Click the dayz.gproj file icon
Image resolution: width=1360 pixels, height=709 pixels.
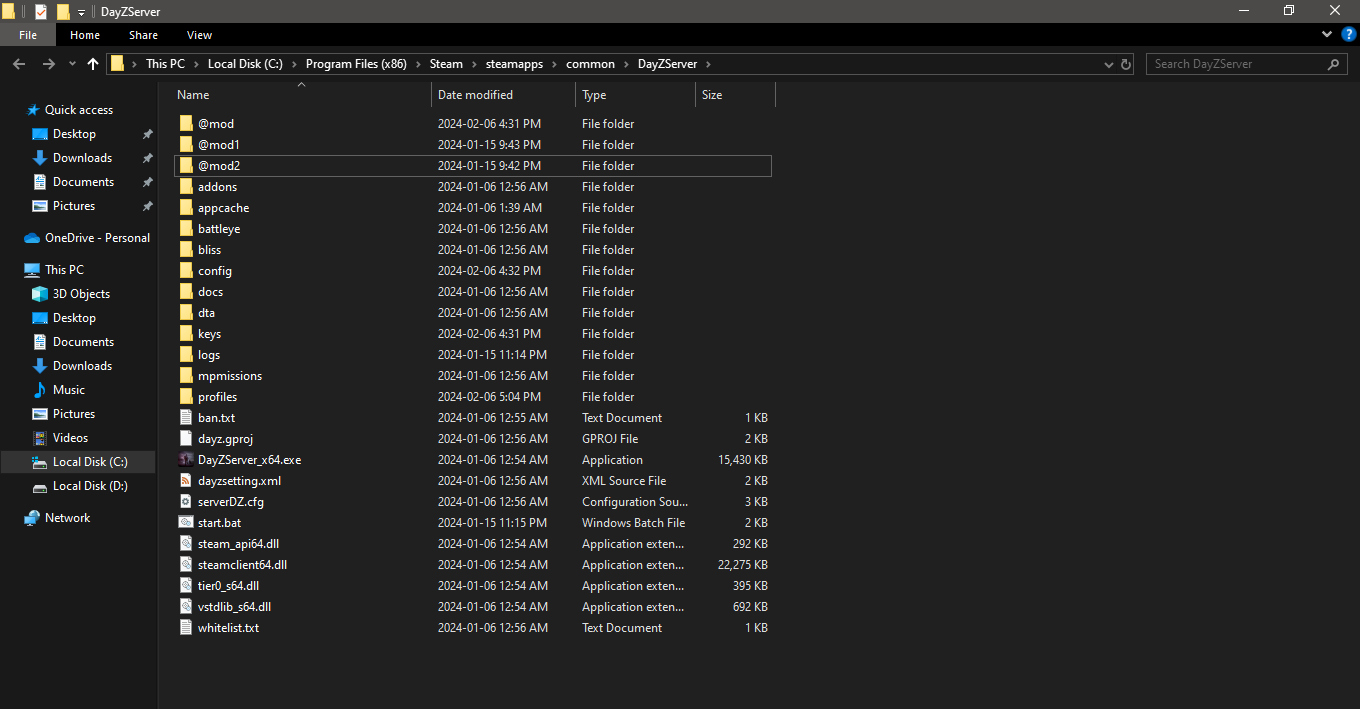(186, 439)
